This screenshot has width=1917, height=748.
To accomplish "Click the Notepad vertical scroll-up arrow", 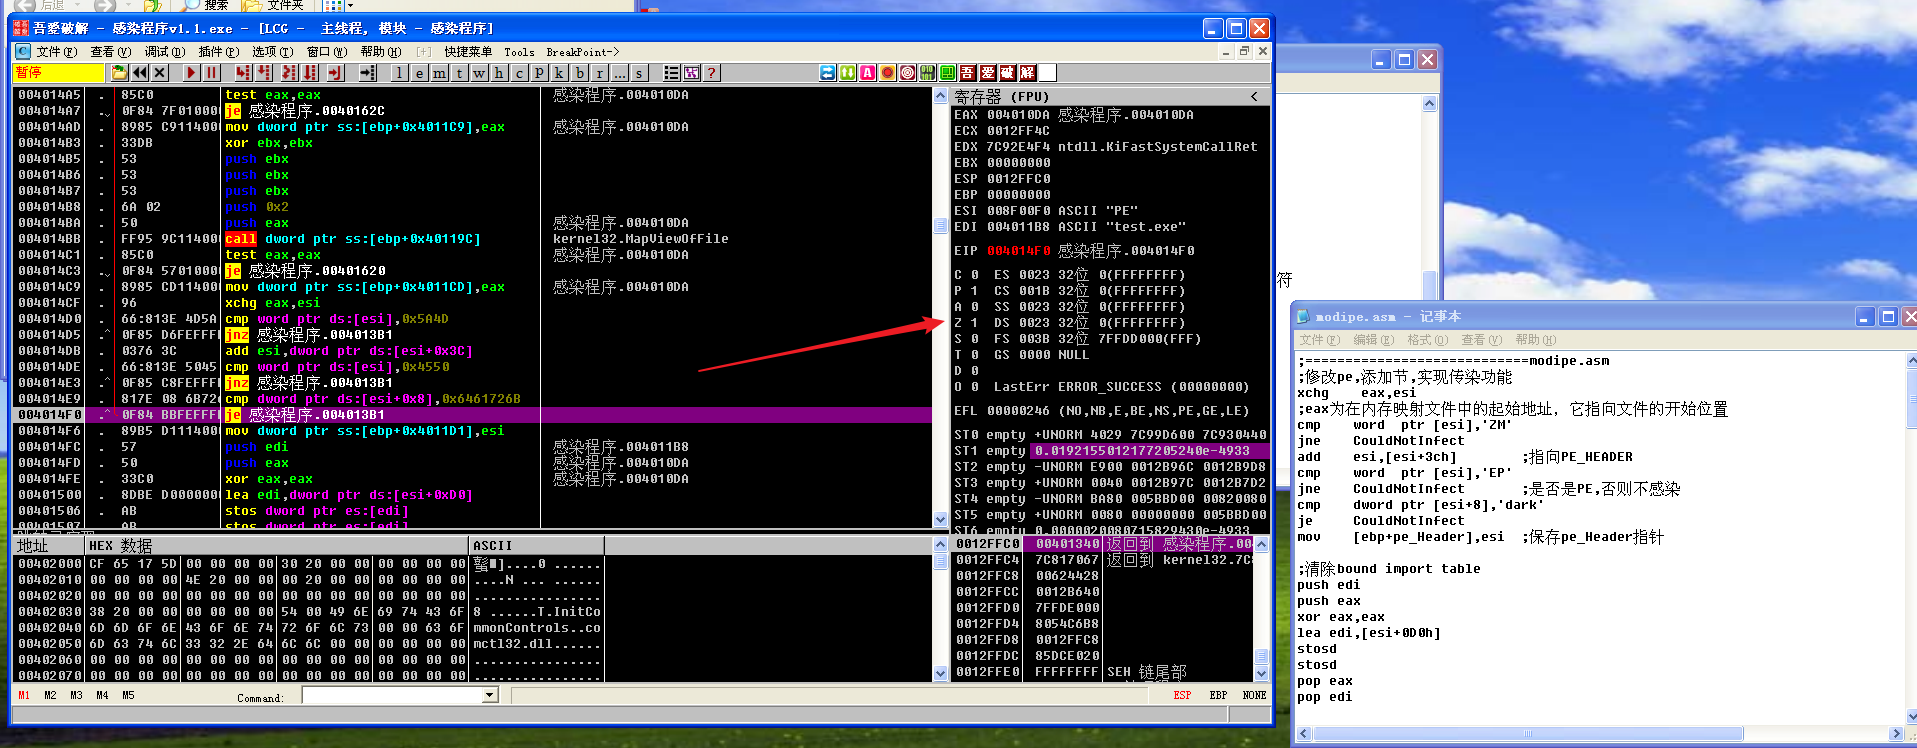I will (1911, 361).
